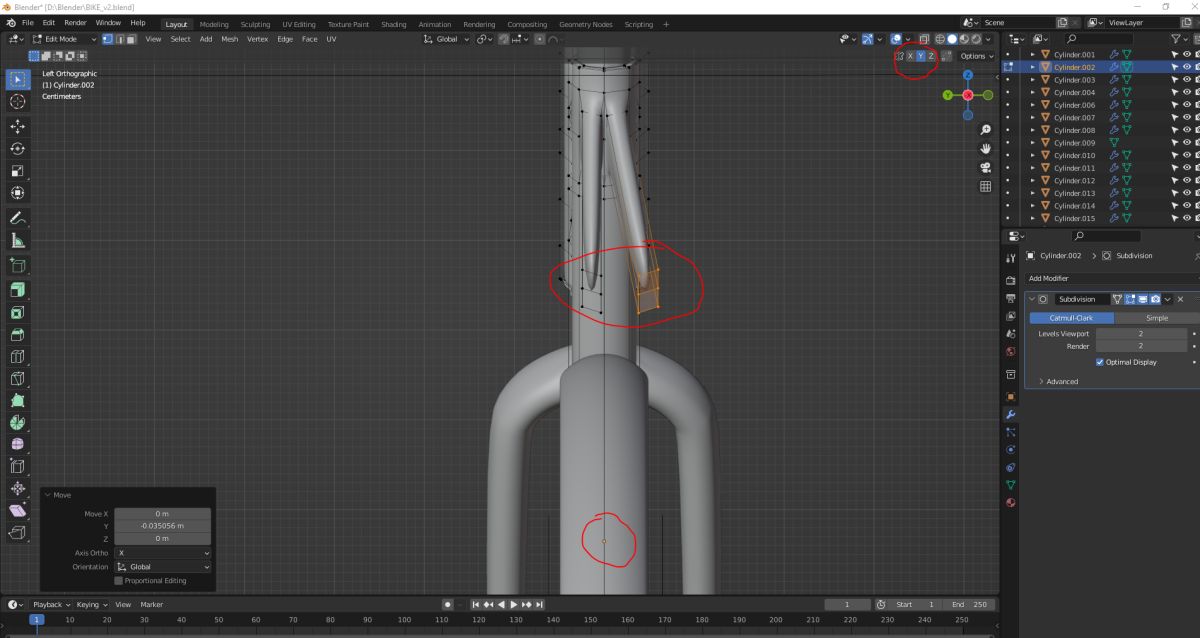Select Catmull-Clark subdivision type
1200x638 pixels.
1071,318
